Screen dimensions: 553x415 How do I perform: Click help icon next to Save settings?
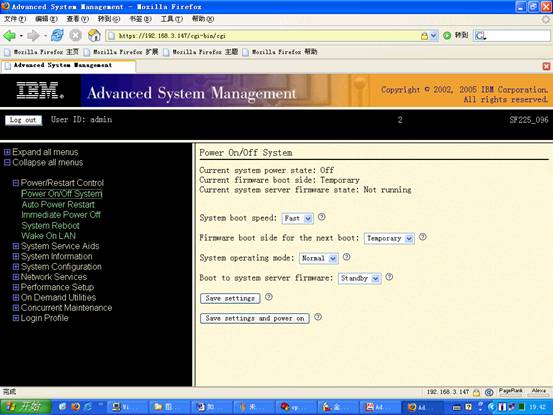click(269, 297)
